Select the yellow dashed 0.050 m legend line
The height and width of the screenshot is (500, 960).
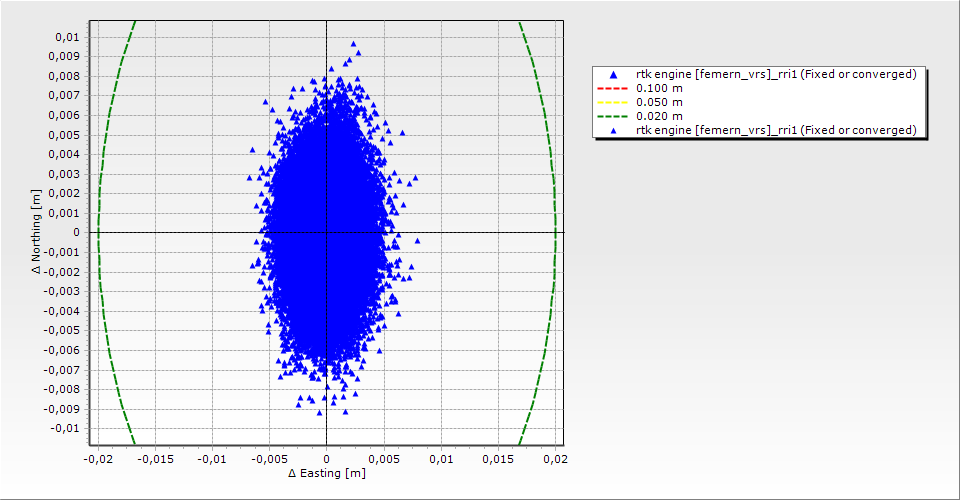tap(613, 102)
